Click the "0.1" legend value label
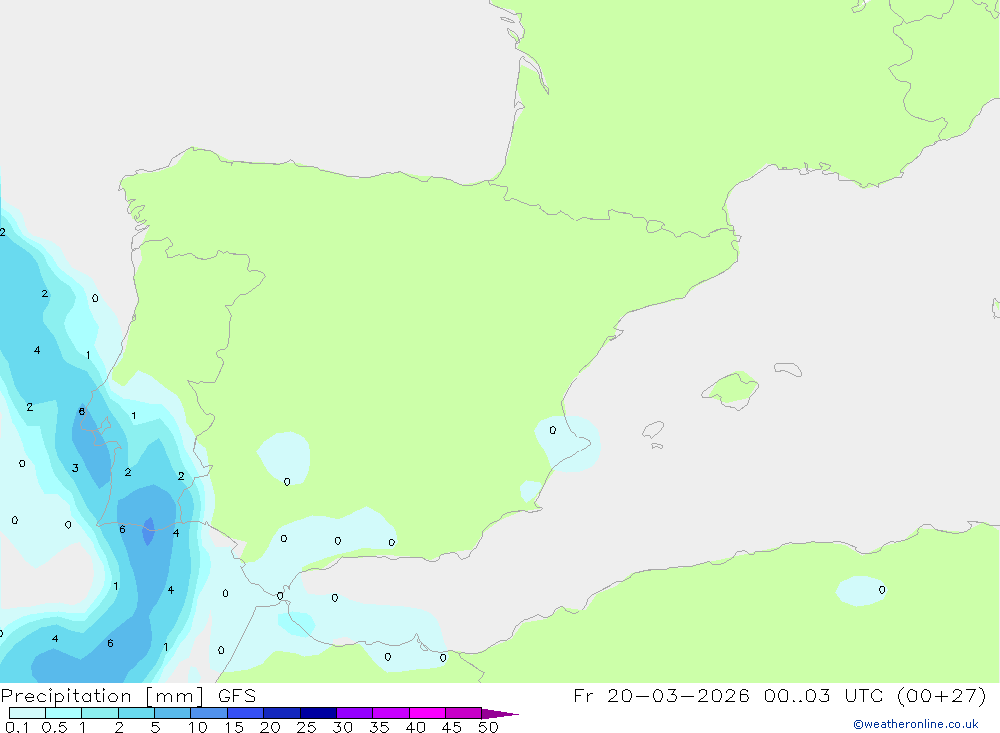1000x733 pixels. point(17,727)
